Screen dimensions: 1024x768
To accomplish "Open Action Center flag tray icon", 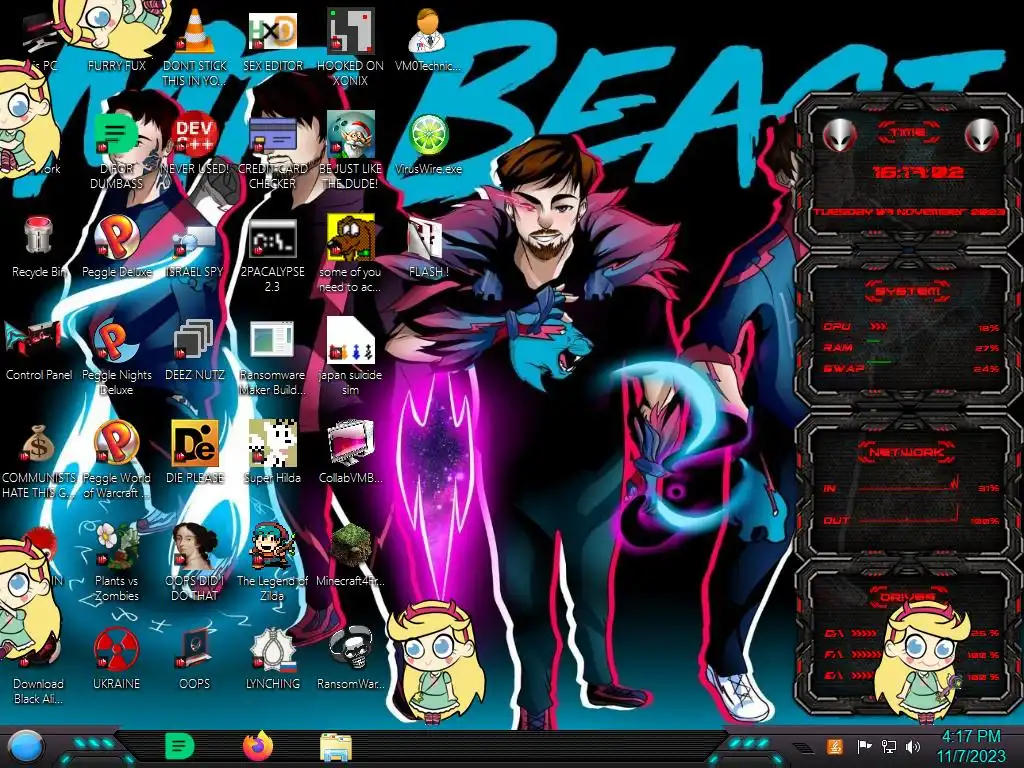I will coord(864,746).
